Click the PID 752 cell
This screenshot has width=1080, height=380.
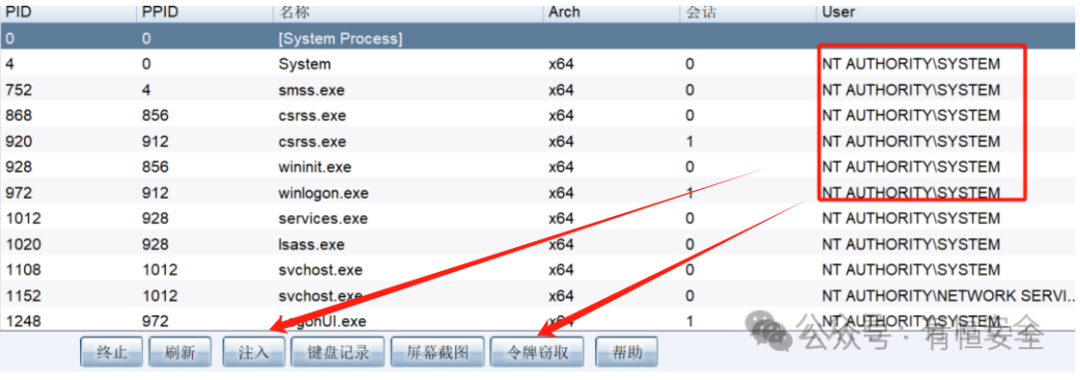[19, 90]
